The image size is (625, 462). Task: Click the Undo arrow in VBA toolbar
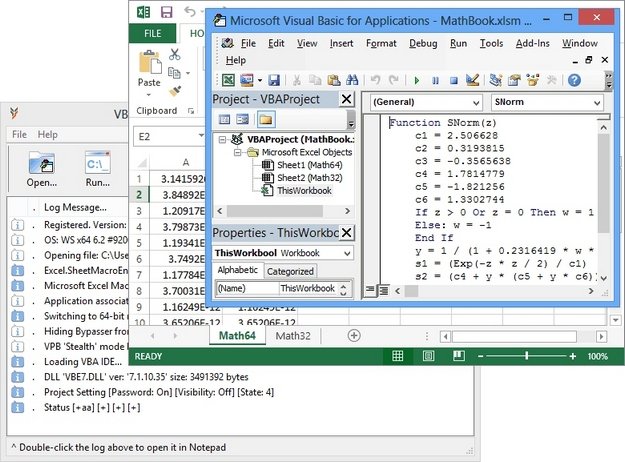375,80
